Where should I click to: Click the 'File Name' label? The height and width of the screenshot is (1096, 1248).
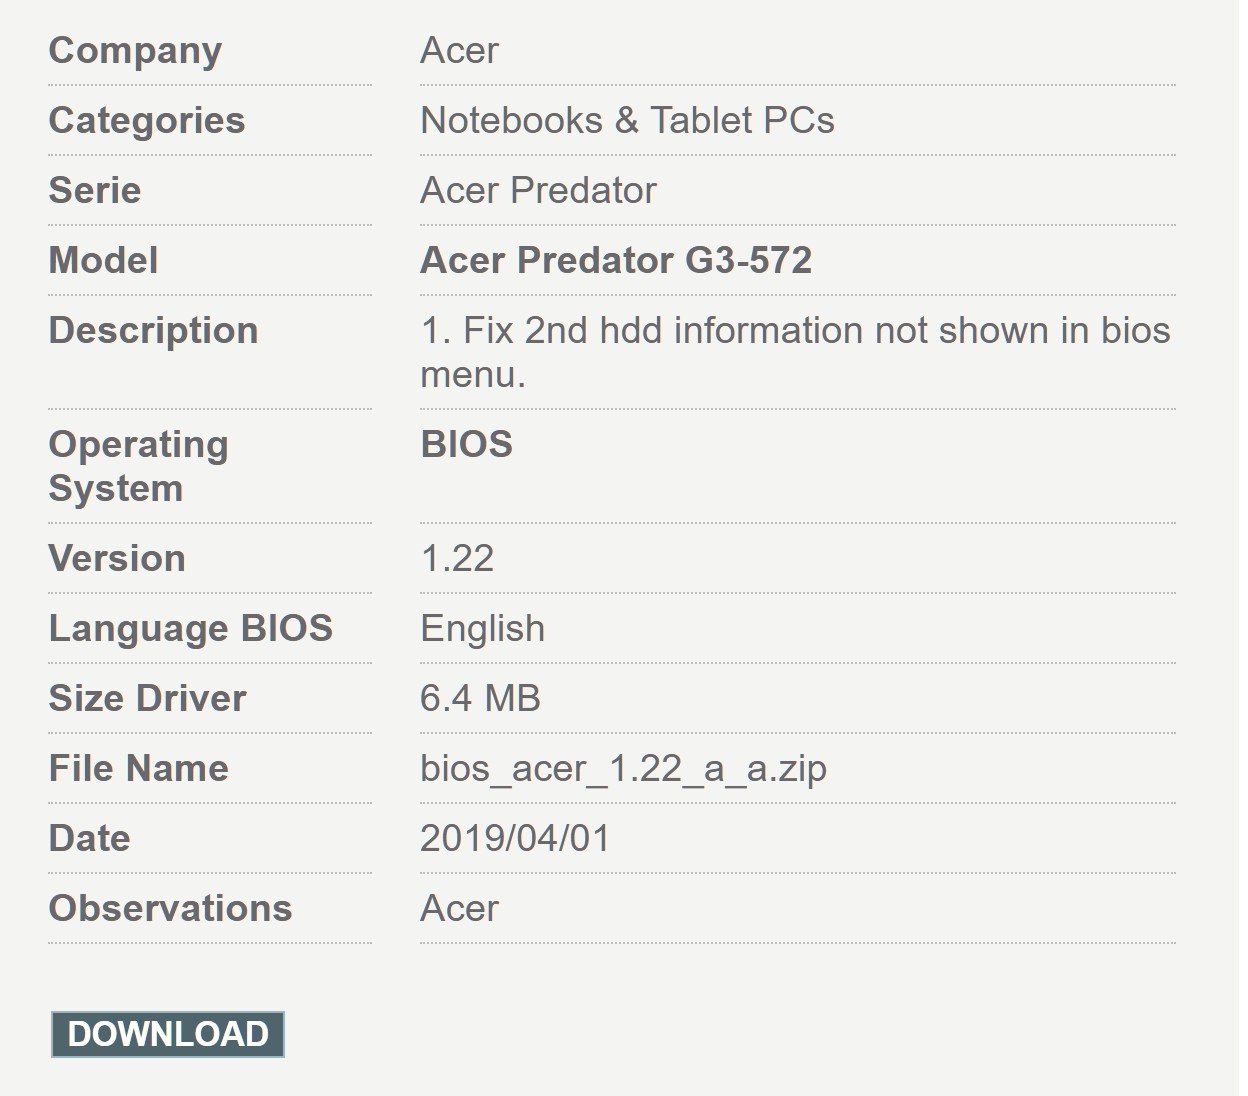coord(138,768)
